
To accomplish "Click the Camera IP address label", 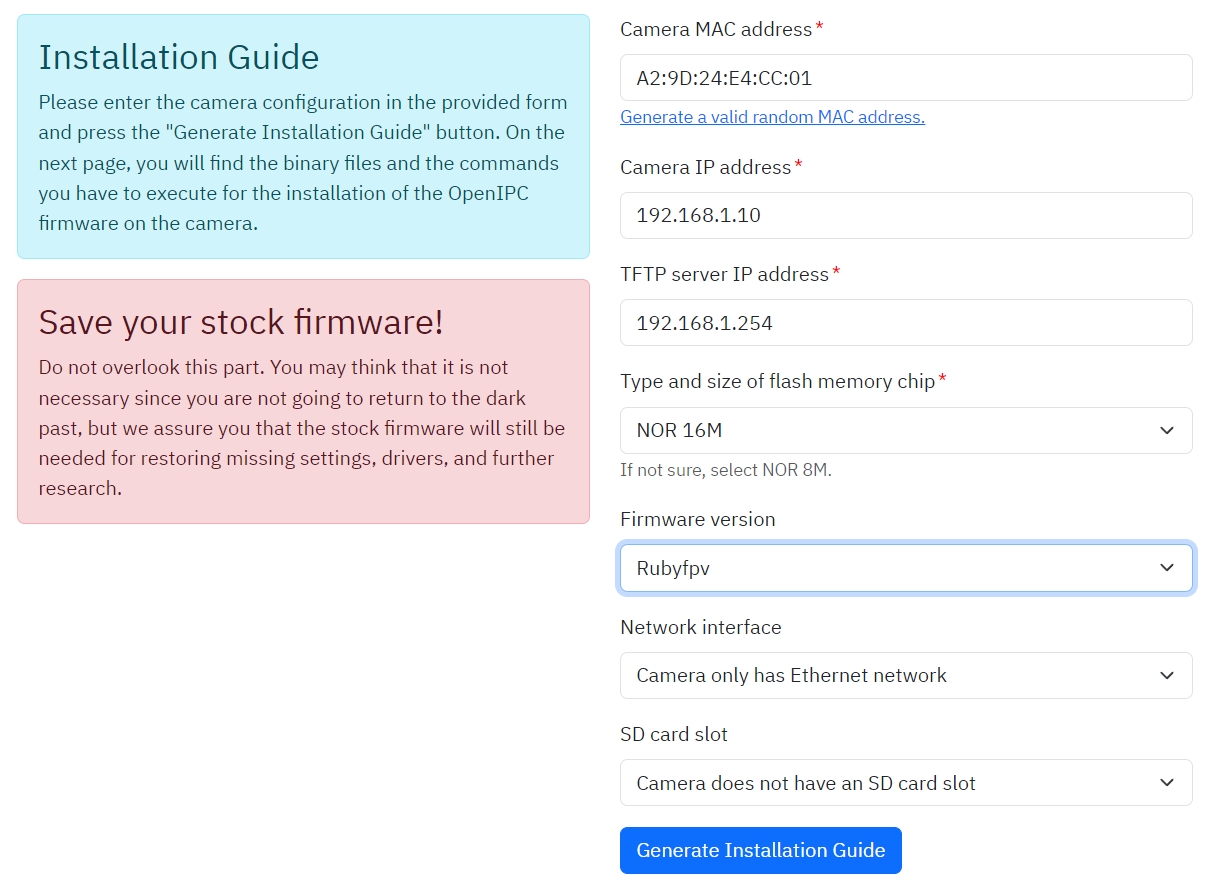I will [x=706, y=167].
